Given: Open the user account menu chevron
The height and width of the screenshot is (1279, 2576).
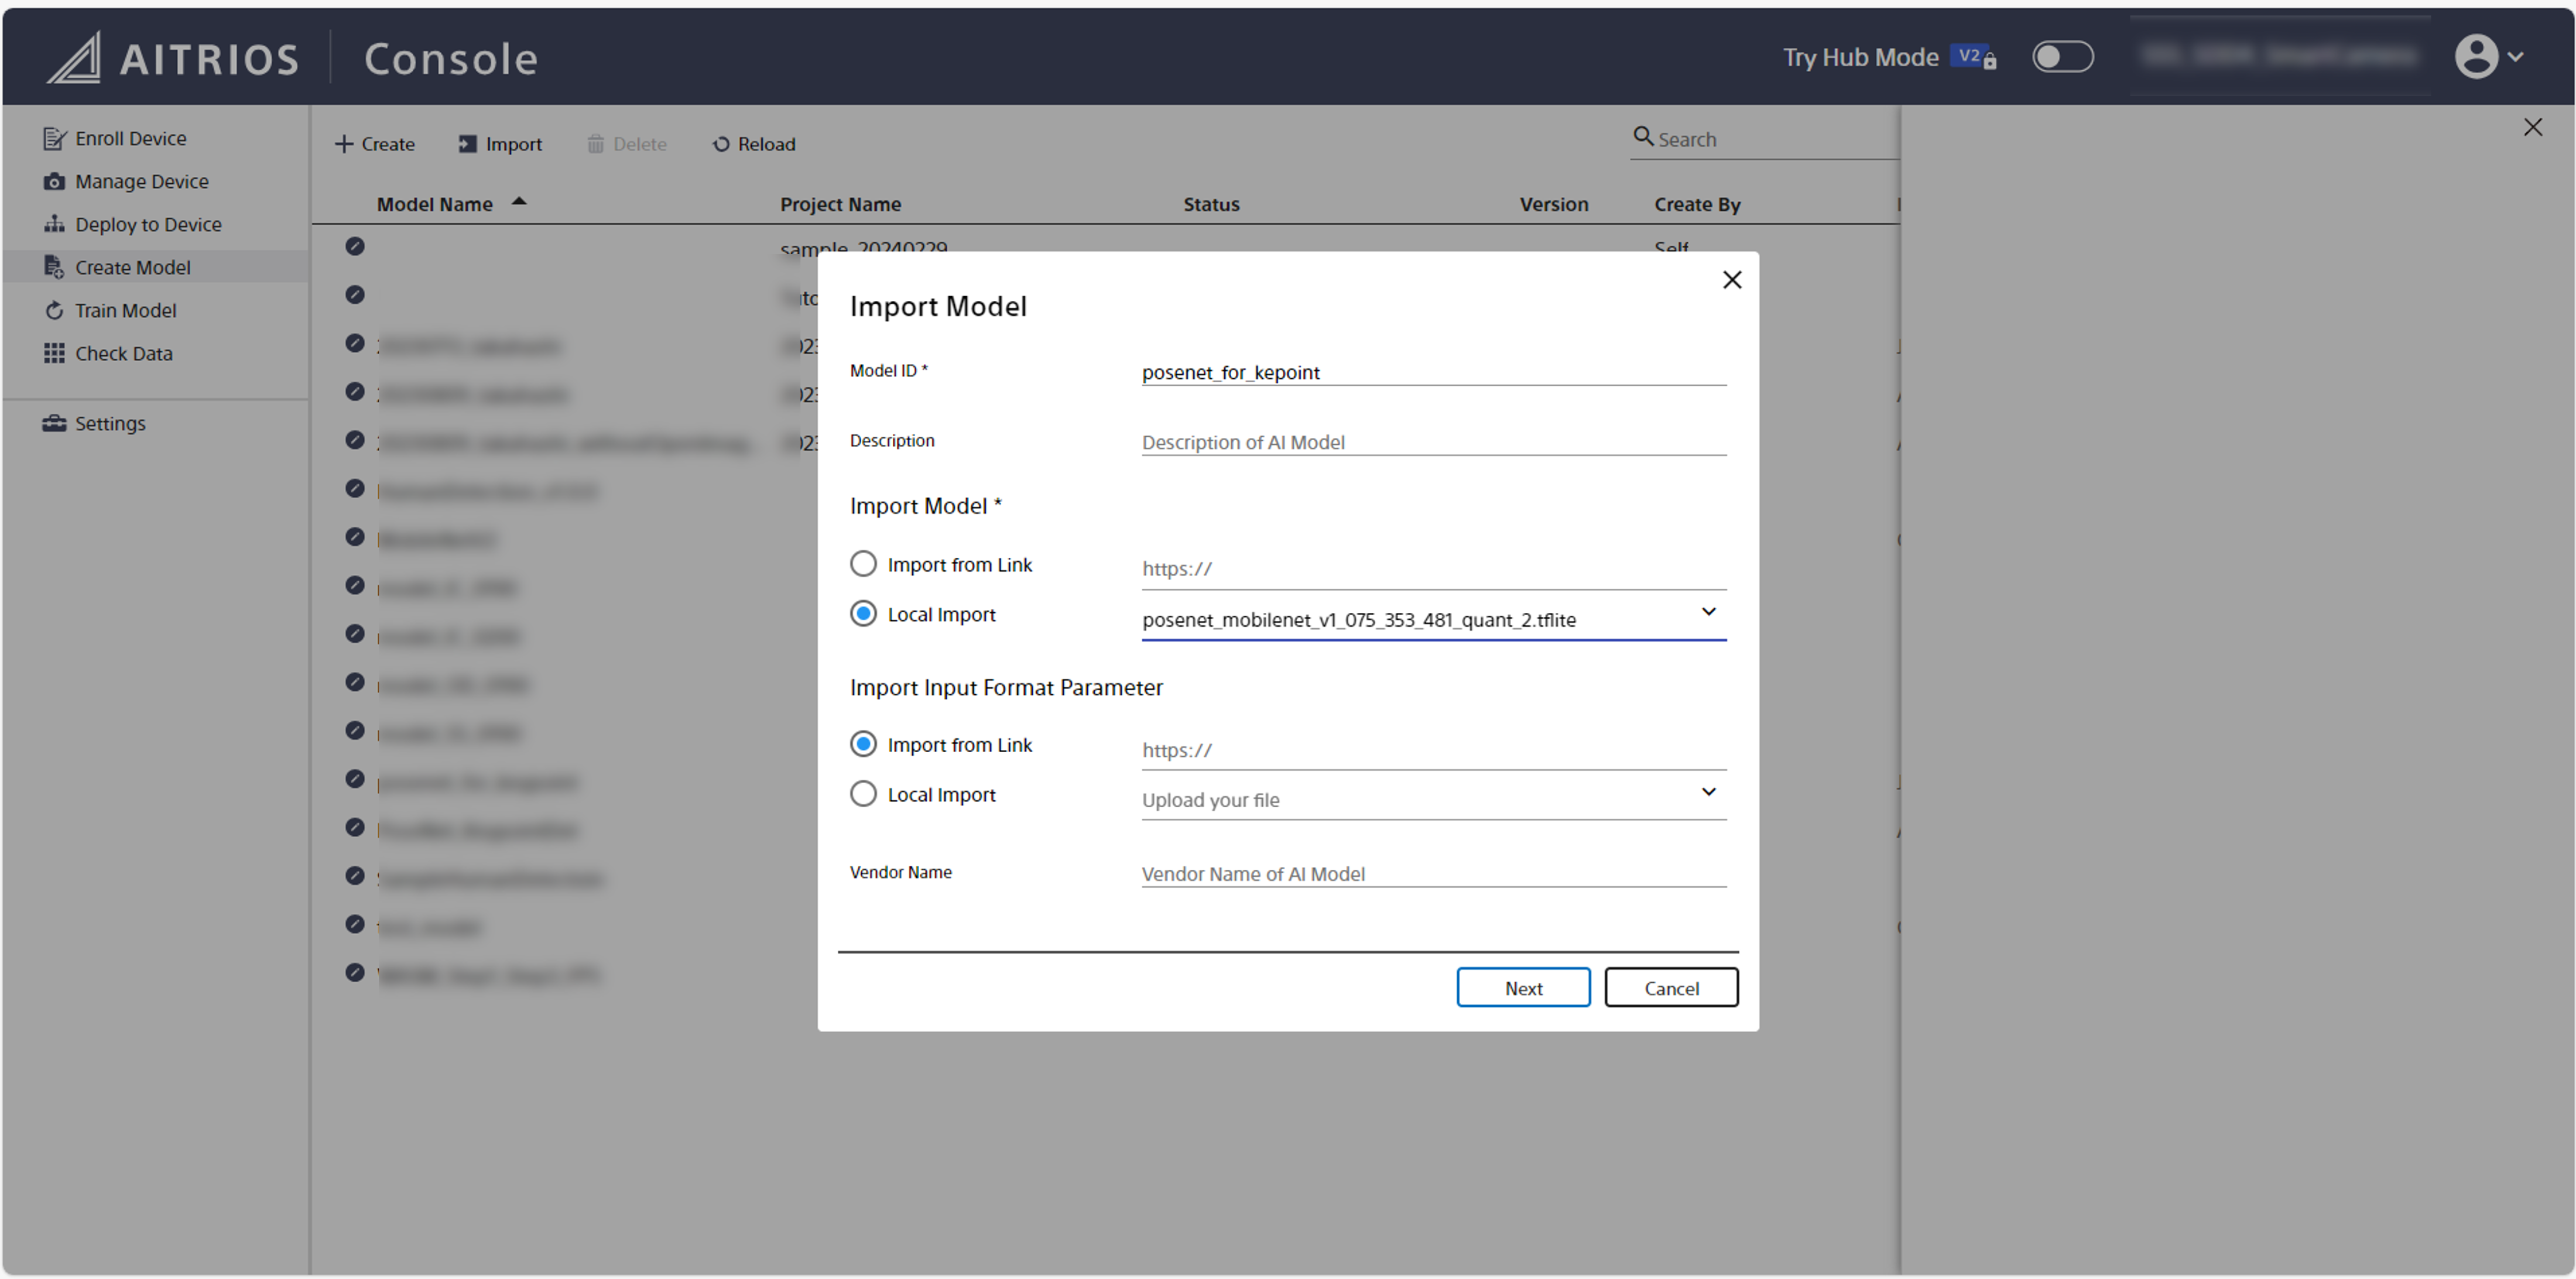Looking at the screenshot, I should [2515, 57].
